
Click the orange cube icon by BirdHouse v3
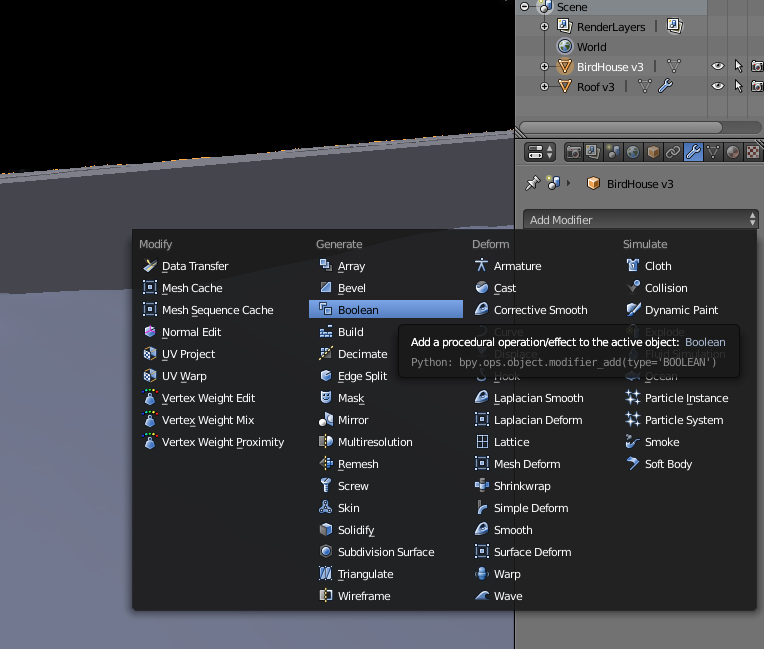593,183
